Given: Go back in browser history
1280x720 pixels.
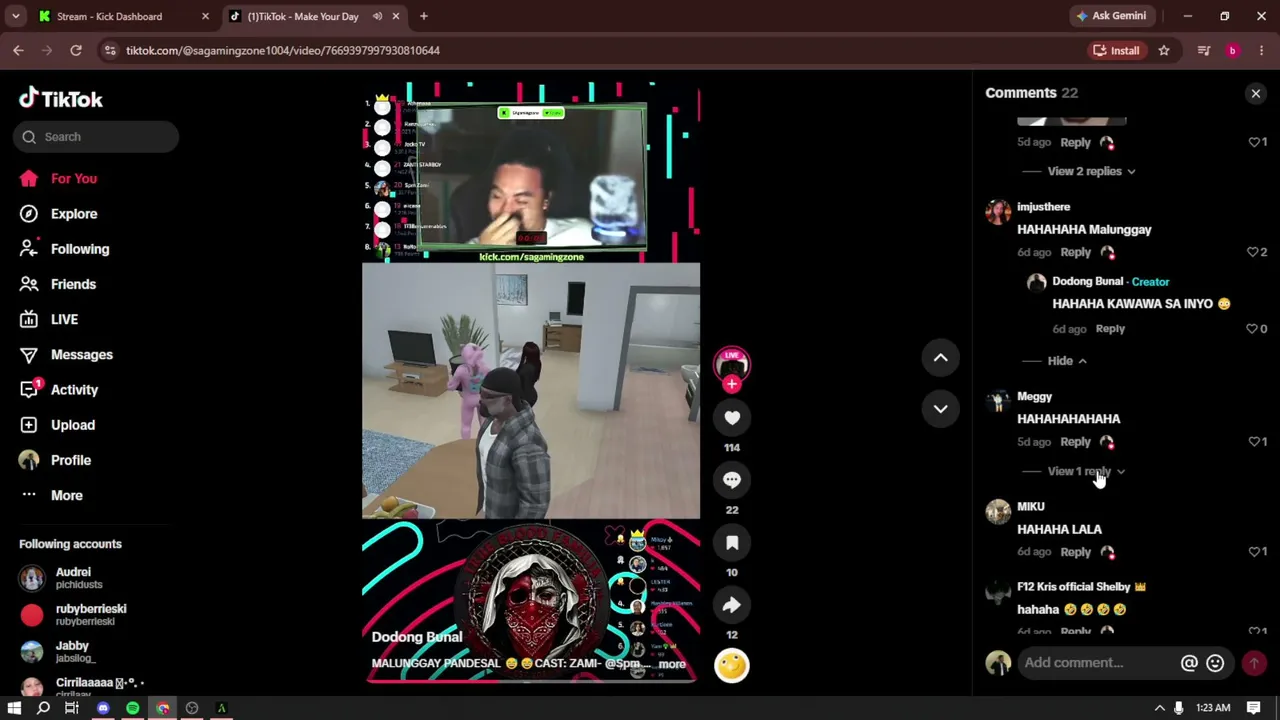Looking at the screenshot, I should tap(18, 50).
